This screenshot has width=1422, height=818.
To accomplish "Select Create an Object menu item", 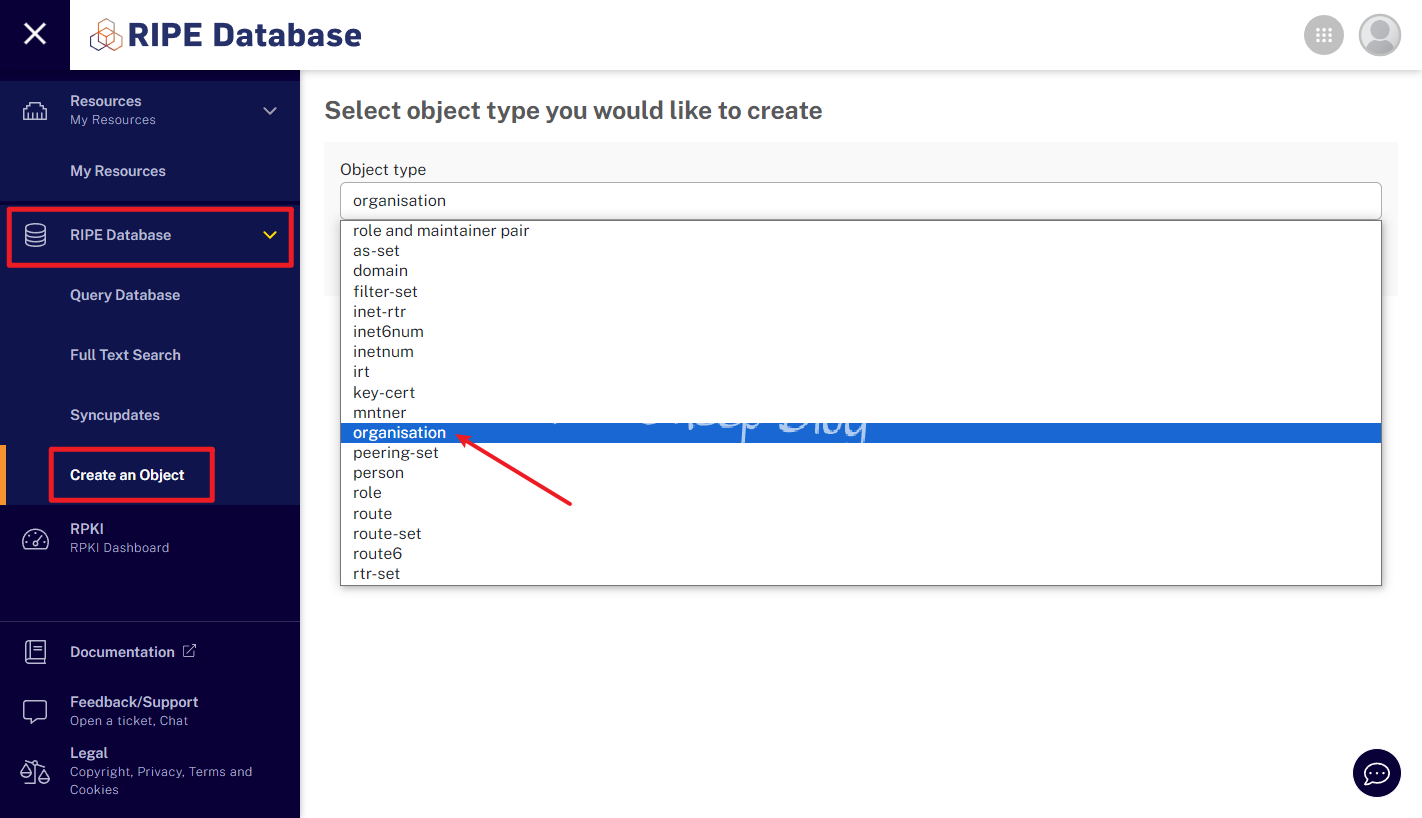I will (127, 475).
